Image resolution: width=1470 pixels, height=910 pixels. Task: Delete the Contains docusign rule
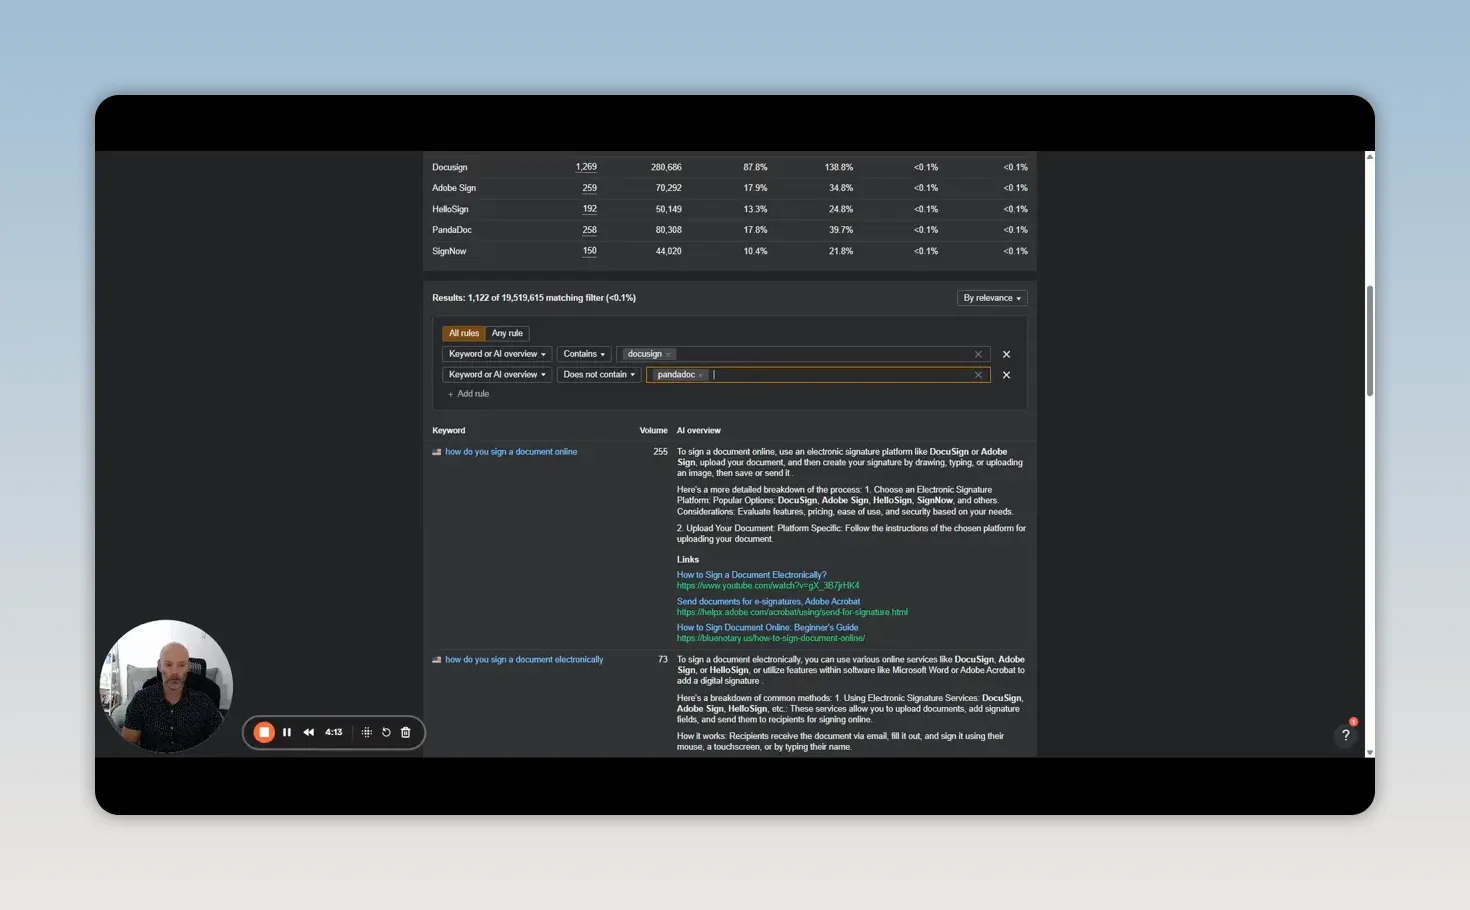pyautogui.click(x=1007, y=354)
